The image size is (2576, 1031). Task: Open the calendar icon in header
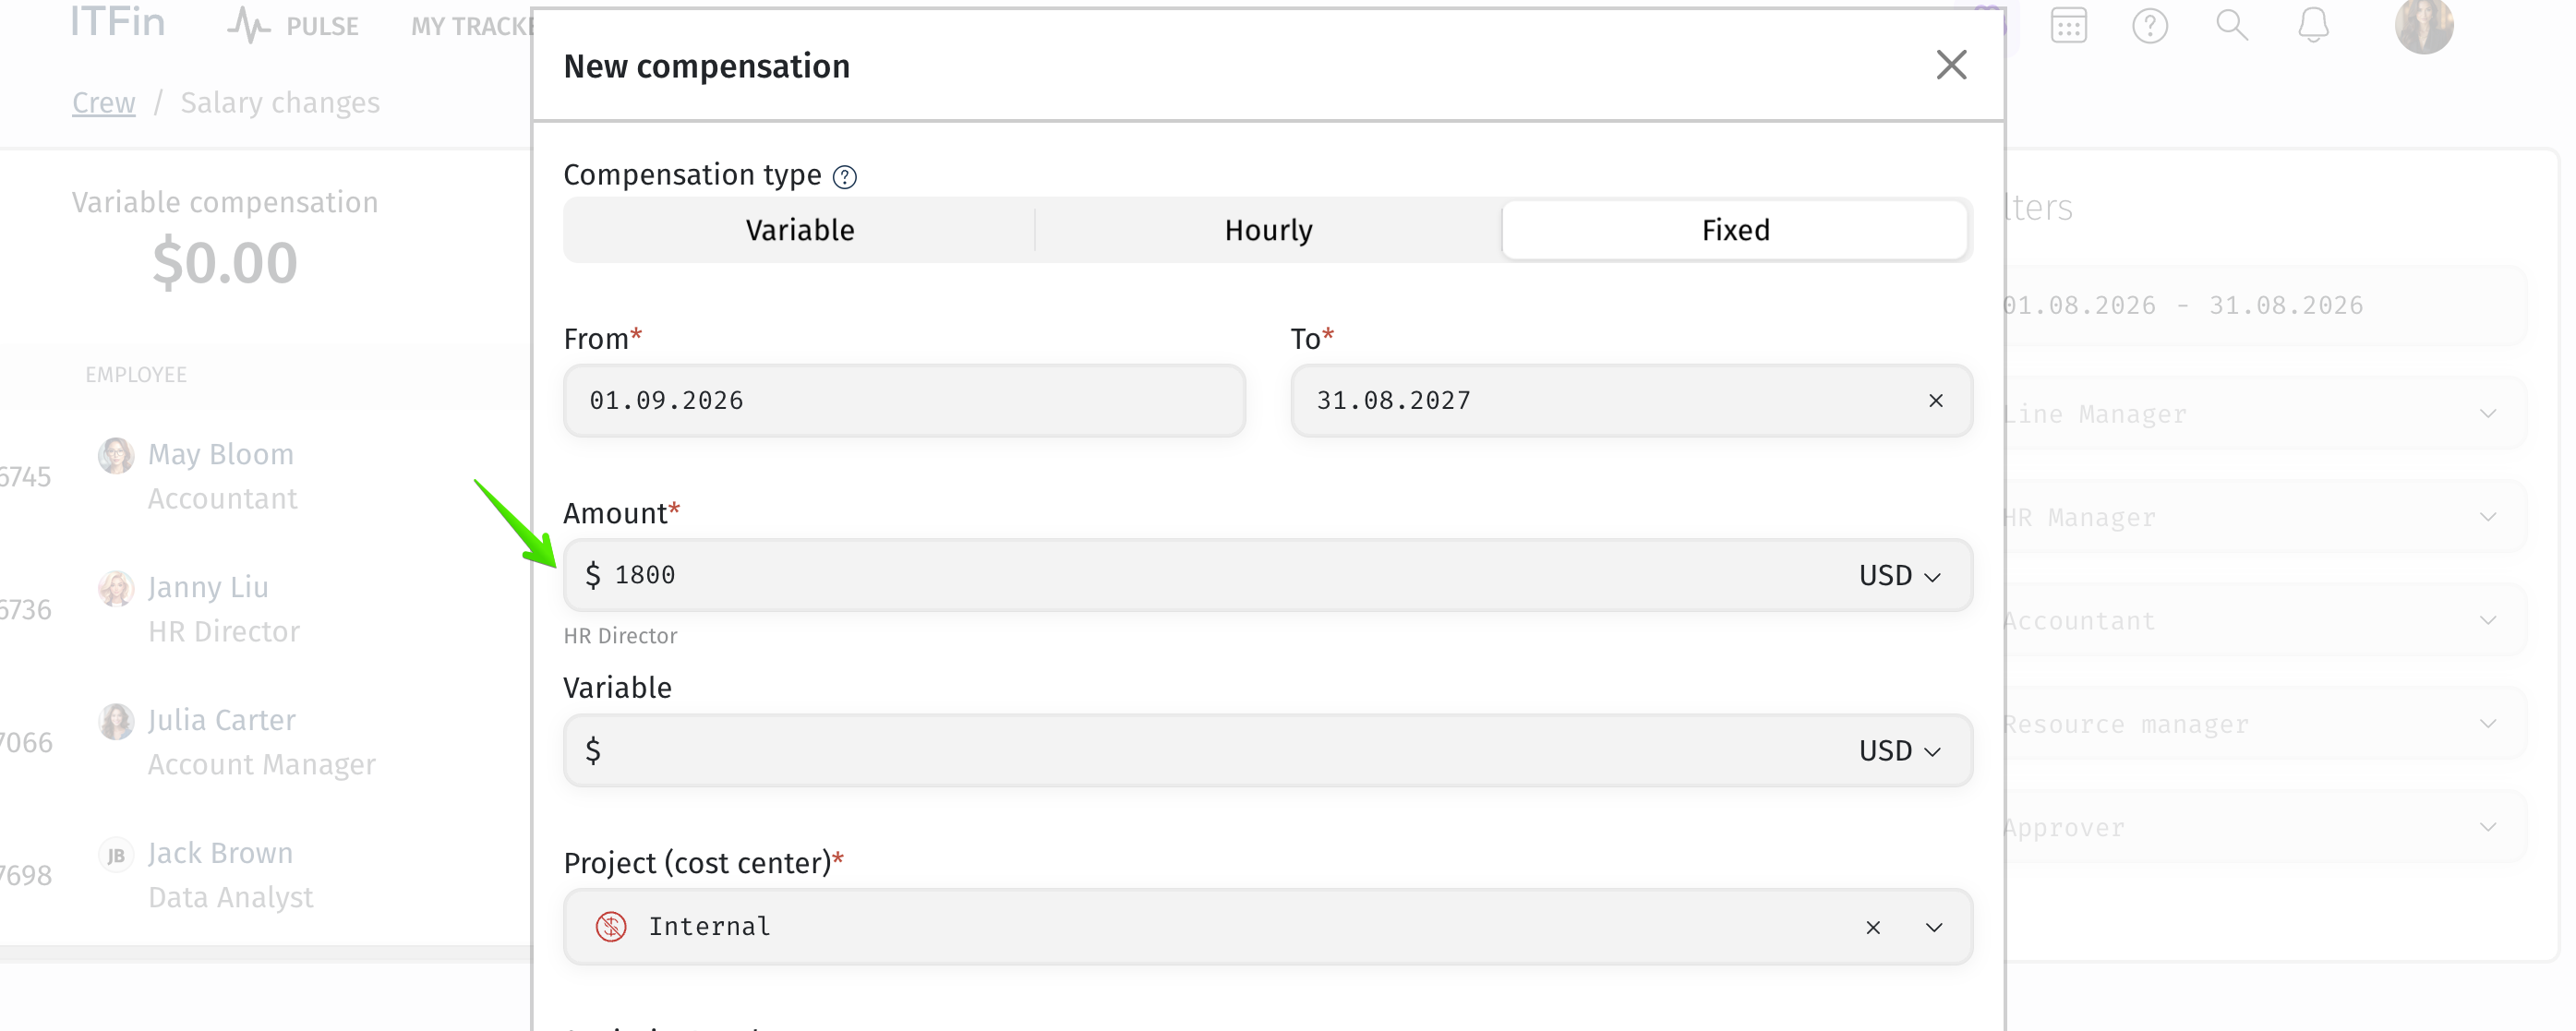coord(2068,25)
